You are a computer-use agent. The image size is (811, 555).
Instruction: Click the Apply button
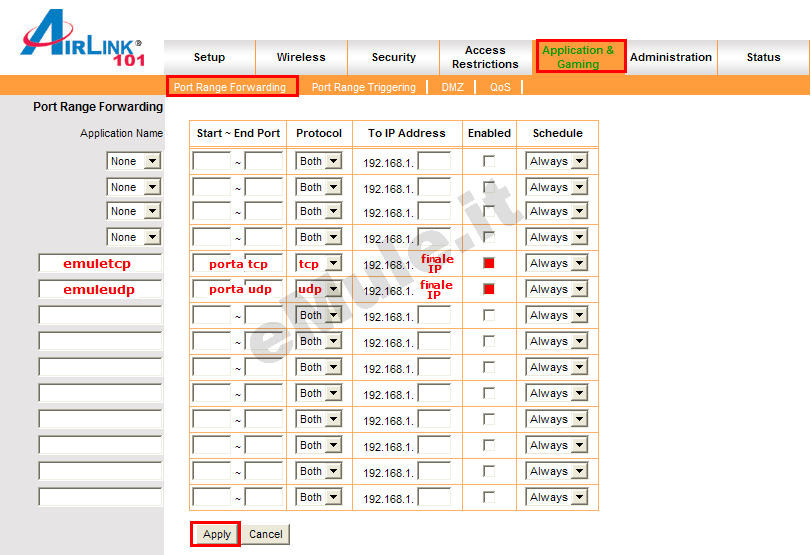pyautogui.click(x=216, y=534)
